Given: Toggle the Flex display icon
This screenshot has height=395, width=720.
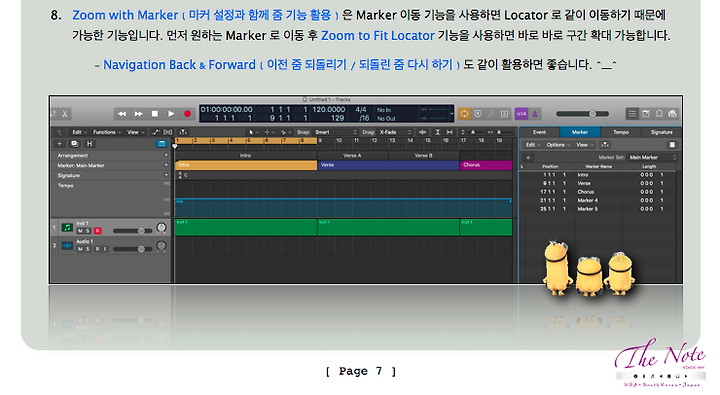Looking at the screenshot, I should (168, 132).
